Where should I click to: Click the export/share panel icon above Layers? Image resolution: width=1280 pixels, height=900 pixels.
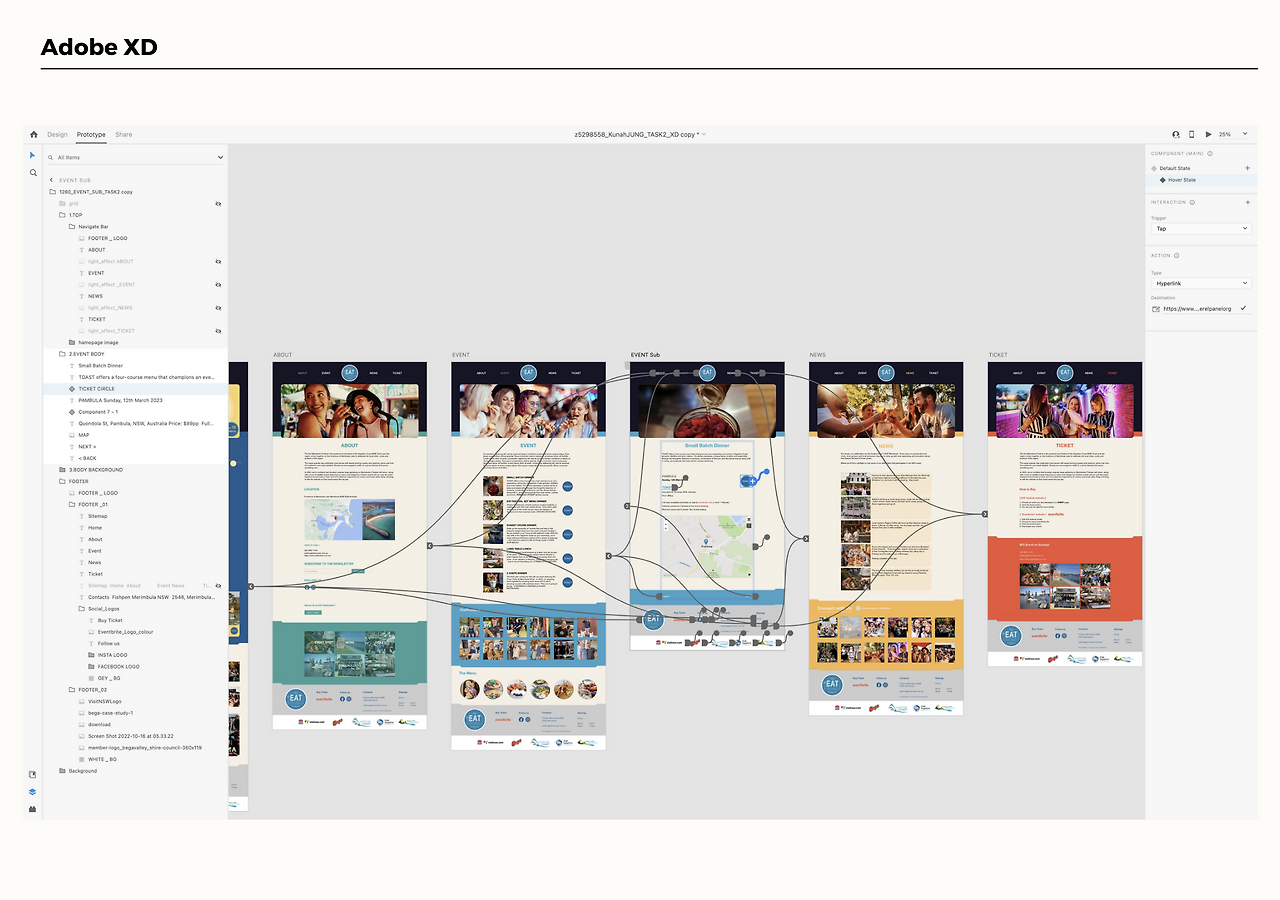pyautogui.click(x=32, y=774)
